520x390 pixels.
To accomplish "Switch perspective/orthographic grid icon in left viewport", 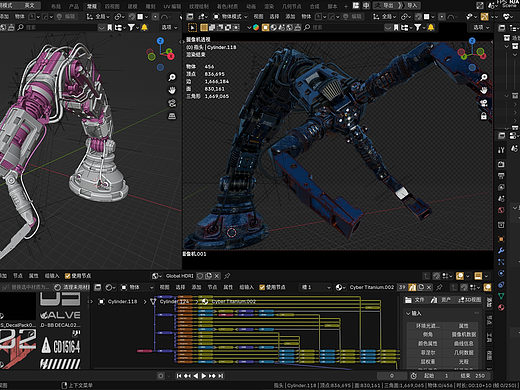I will [x=172, y=116].
